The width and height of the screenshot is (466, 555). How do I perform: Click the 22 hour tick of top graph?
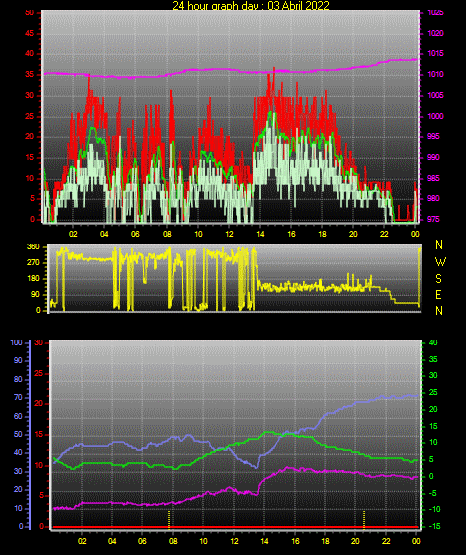384,234
